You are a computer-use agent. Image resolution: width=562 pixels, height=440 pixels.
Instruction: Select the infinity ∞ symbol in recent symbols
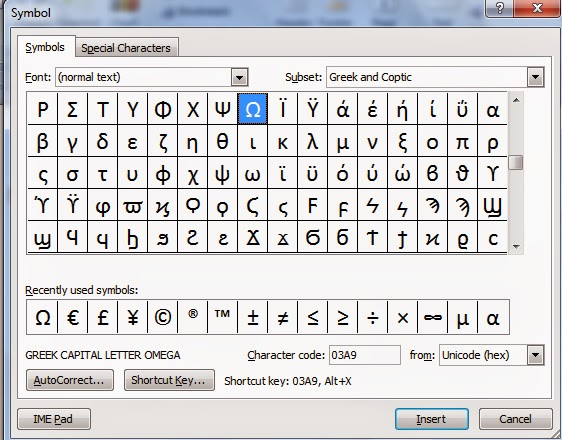[x=433, y=317]
